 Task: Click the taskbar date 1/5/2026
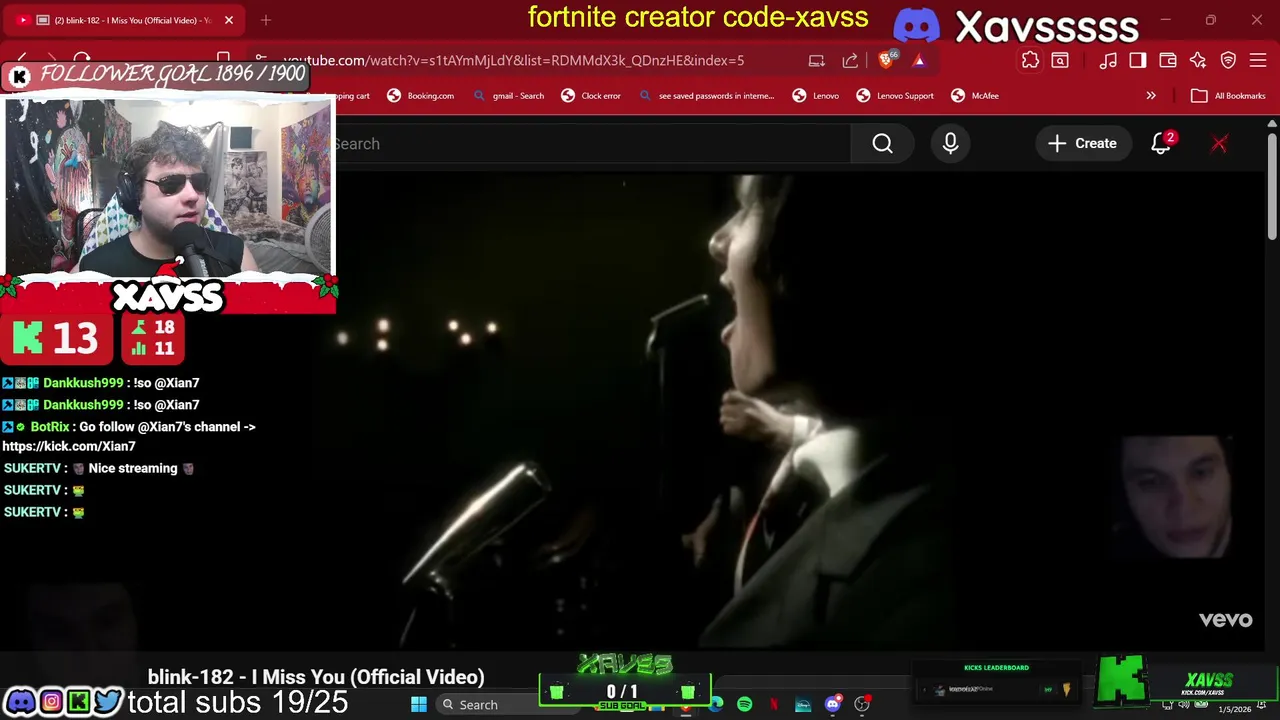point(1235,709)
